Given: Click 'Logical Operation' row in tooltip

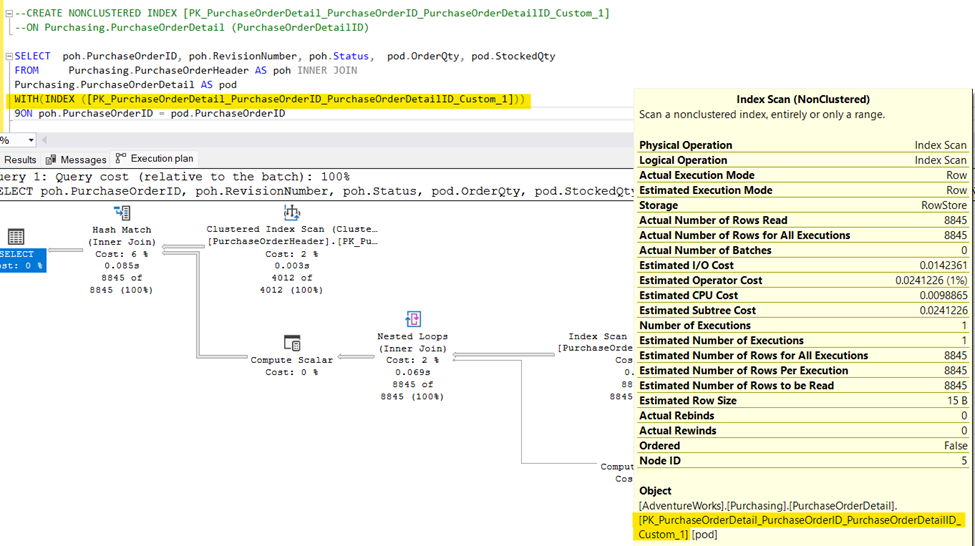Looking at the screenshot, I should (803, 160).
